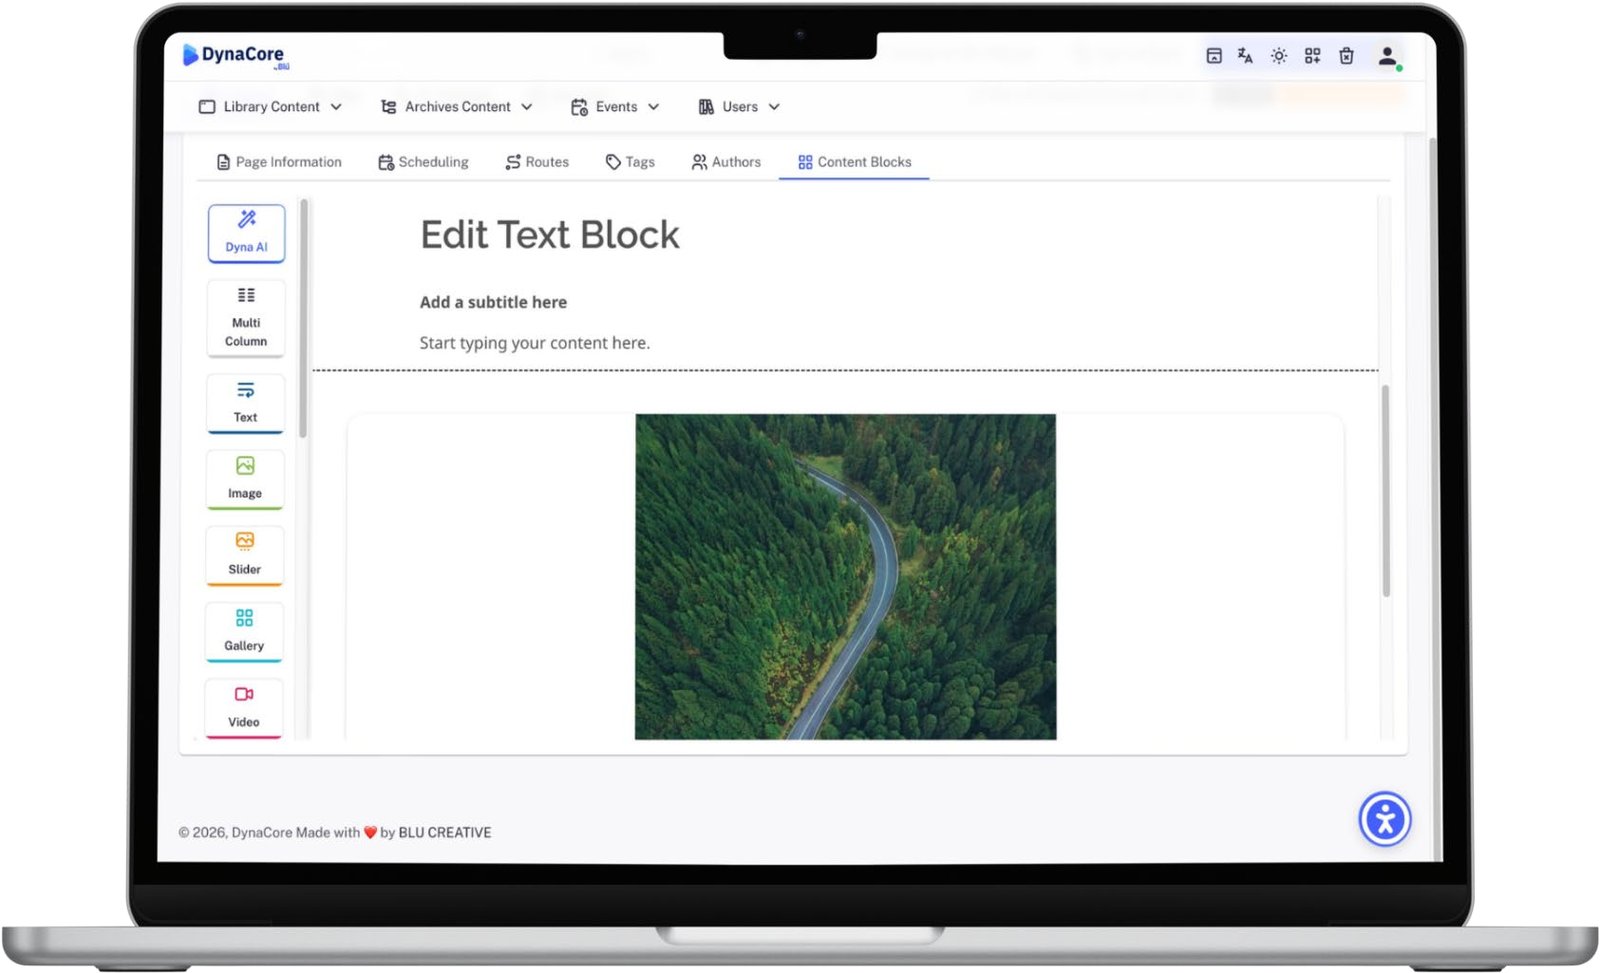The image size is (1600, 973).
Task: Expand the Archives Content dropdown
Action: click(457, 107)
